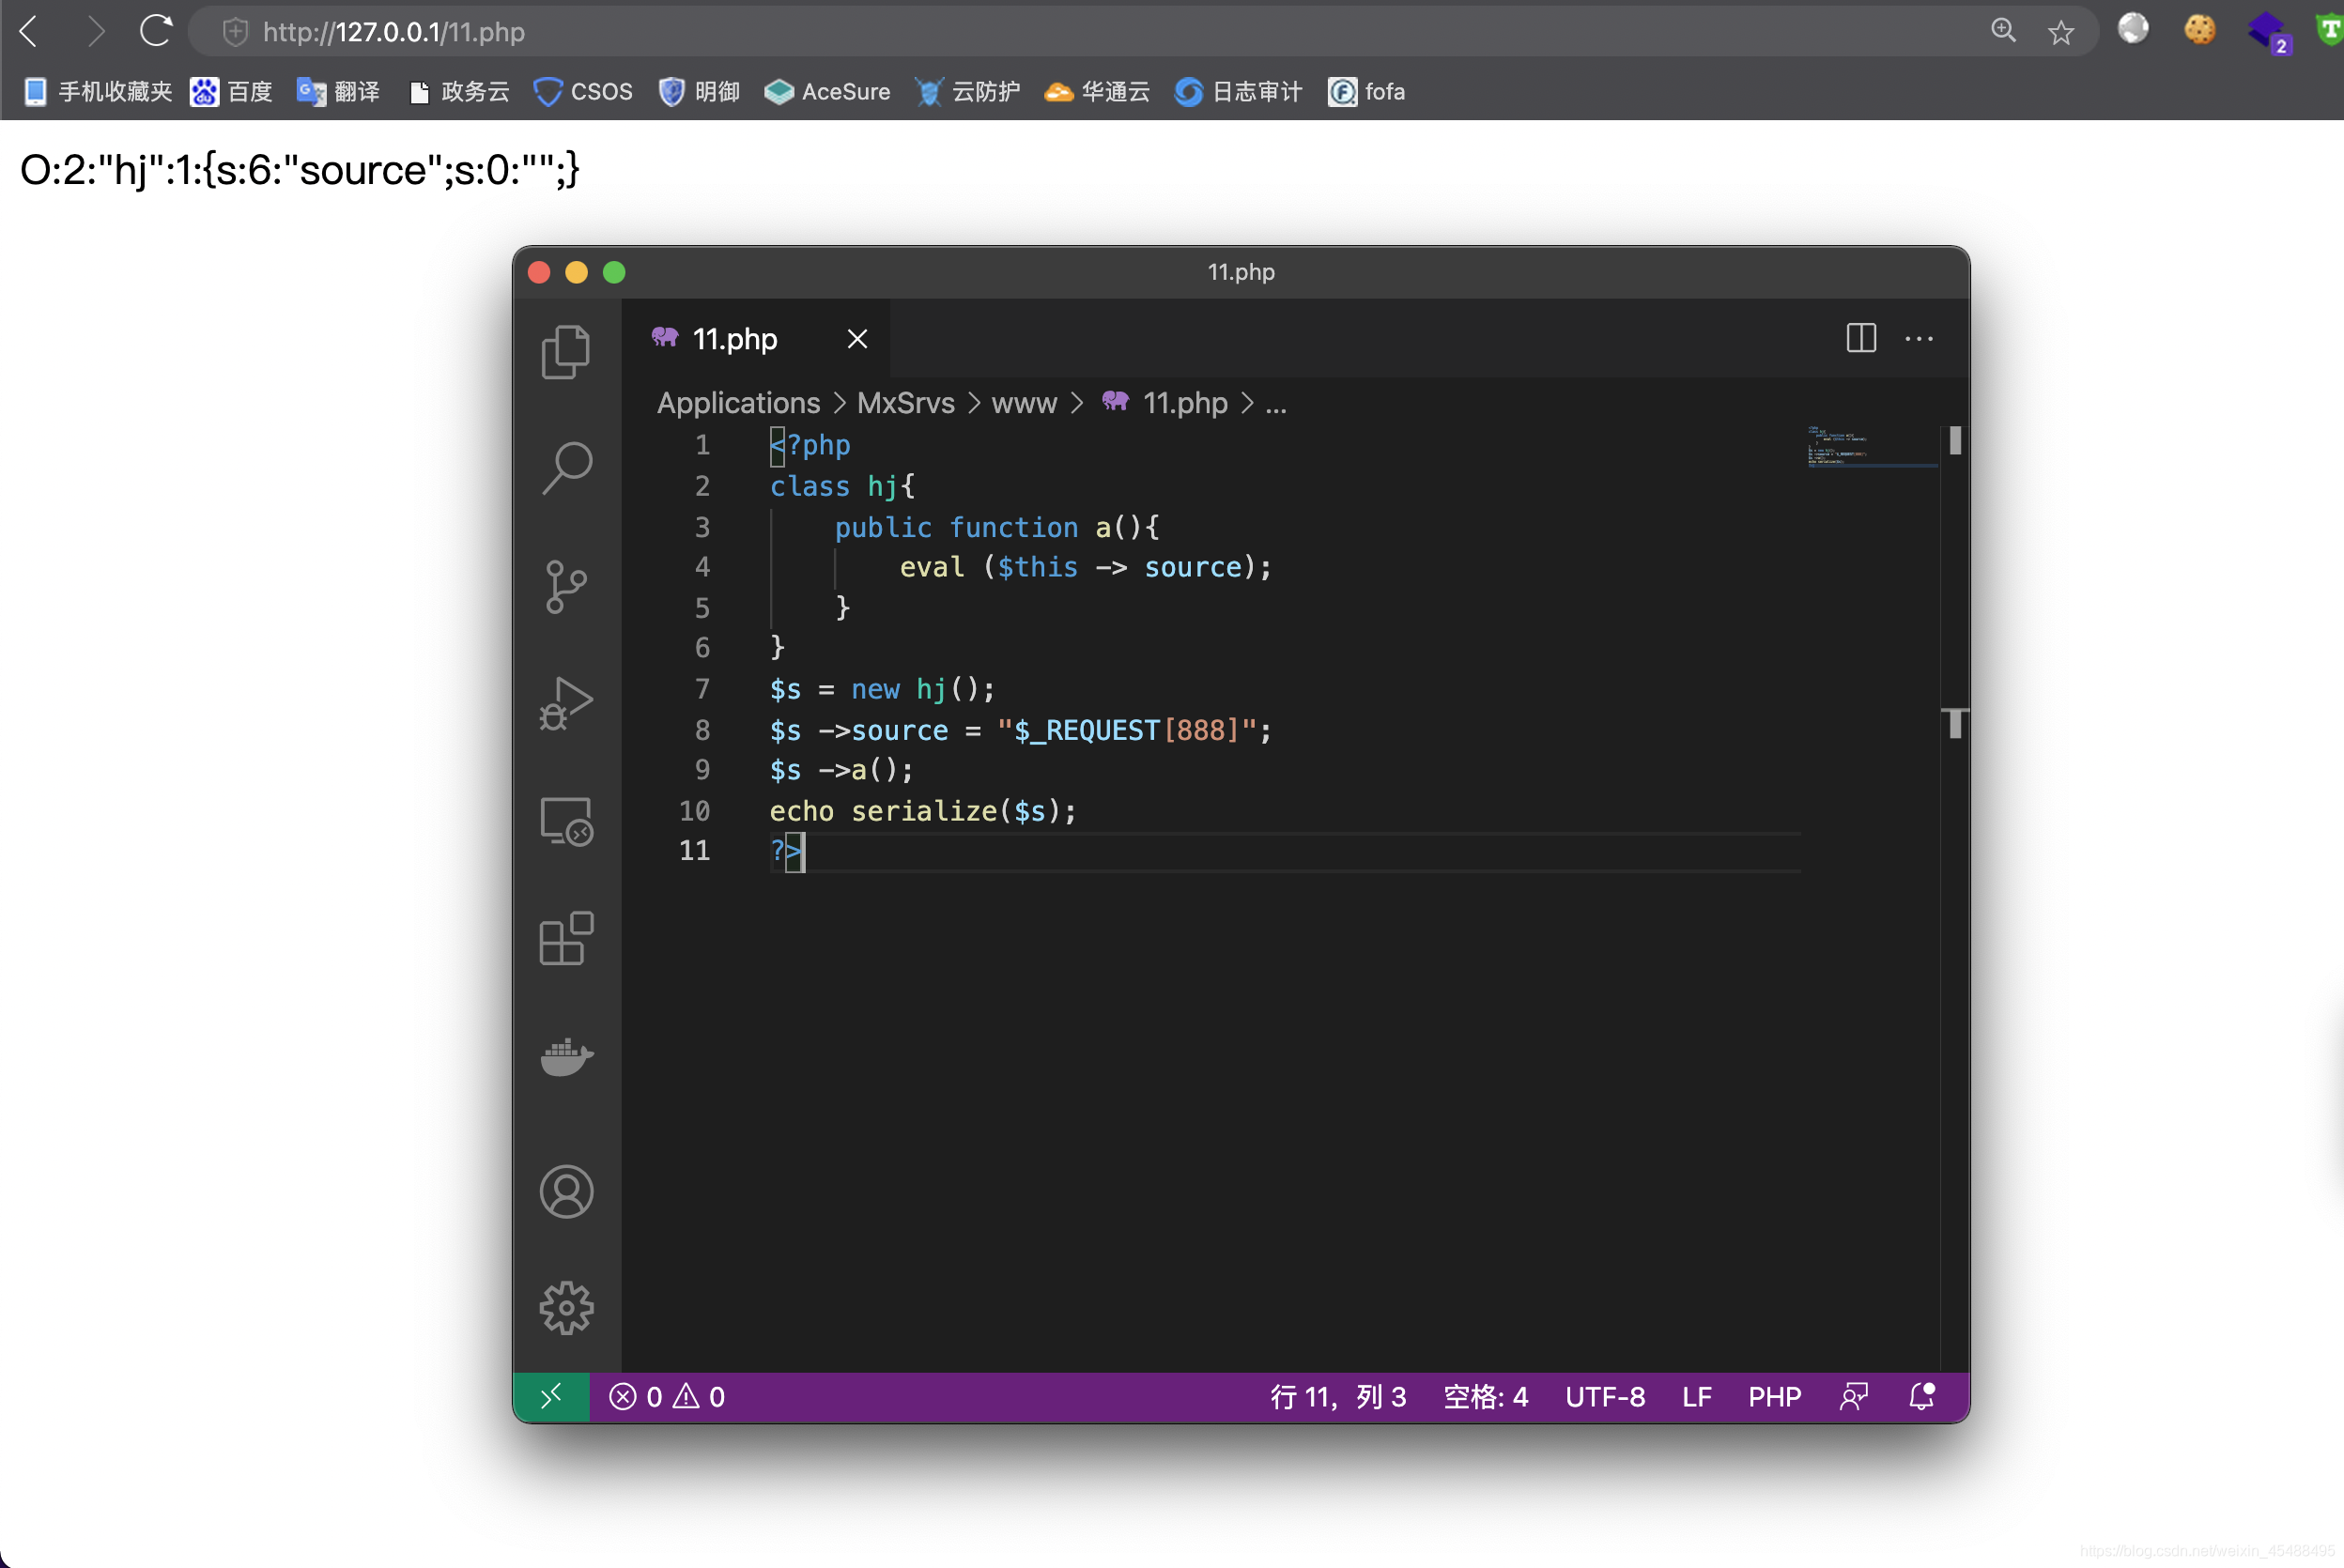Image resolution: width=2344 pixels, height=1568 pixels.
Task: Change language mode PHP
Action: pyautogui.click(x=1774, y=1396)
